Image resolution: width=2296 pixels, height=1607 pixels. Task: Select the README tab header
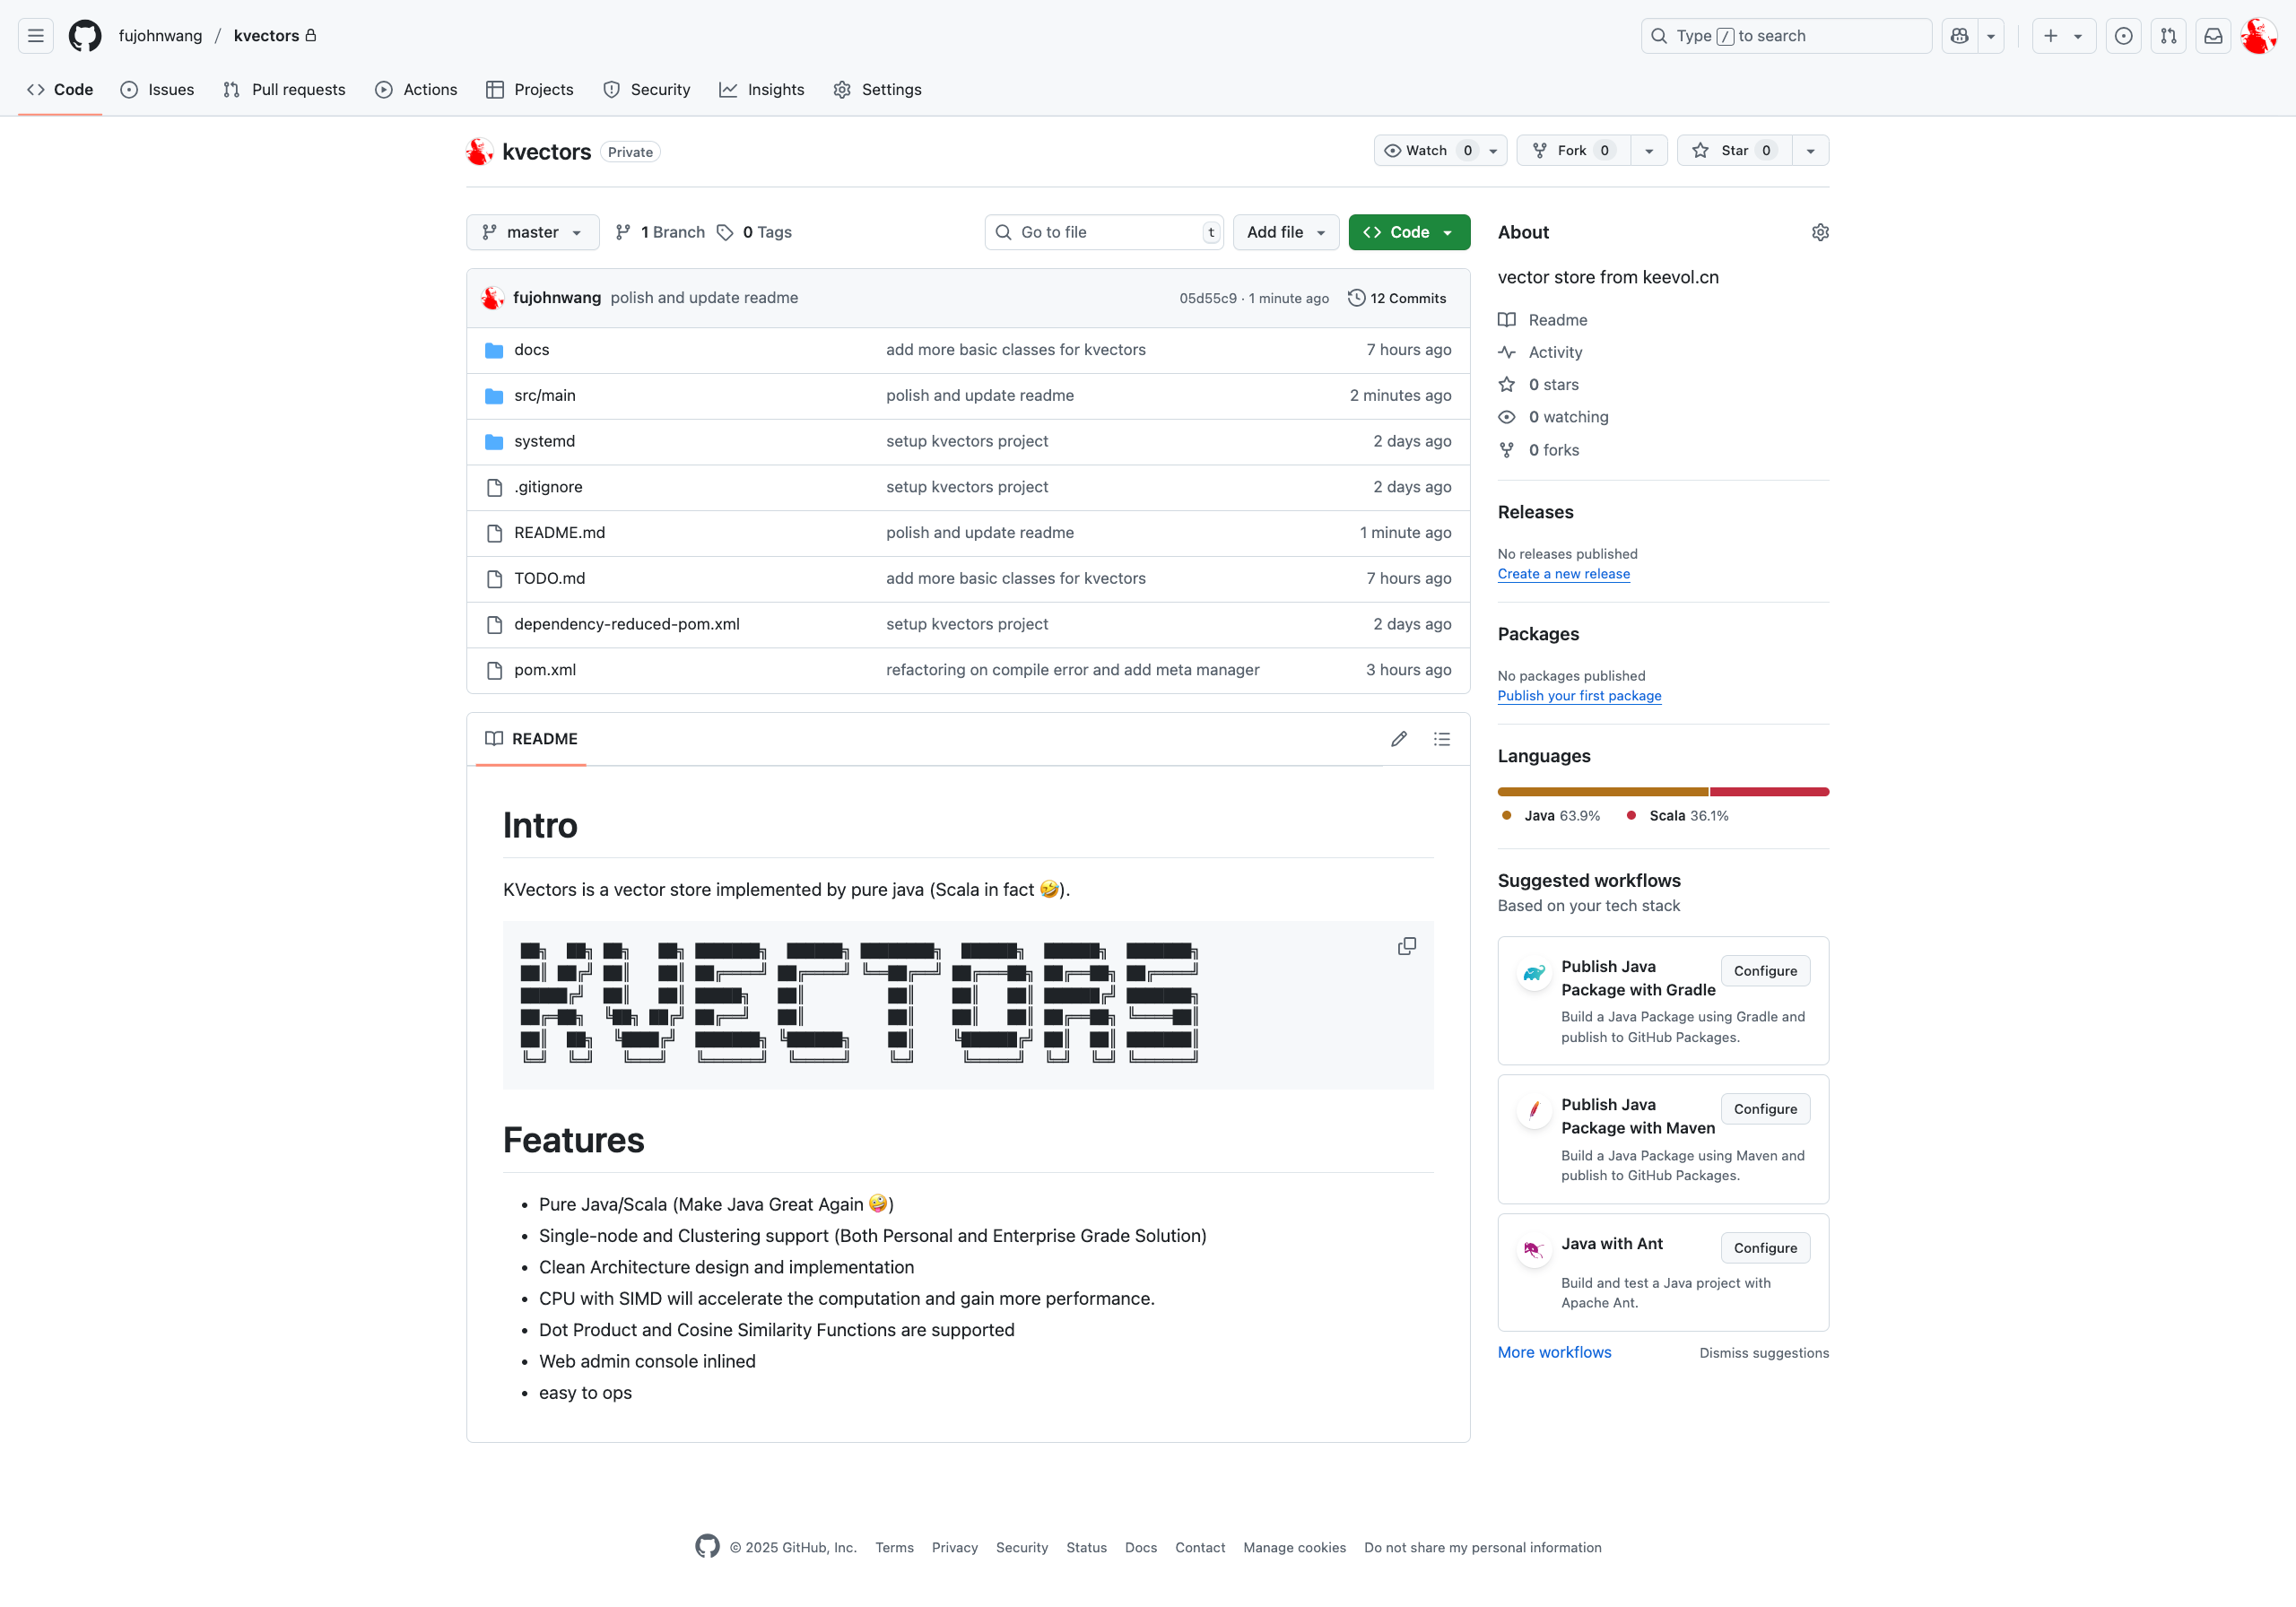coord(531,739)
